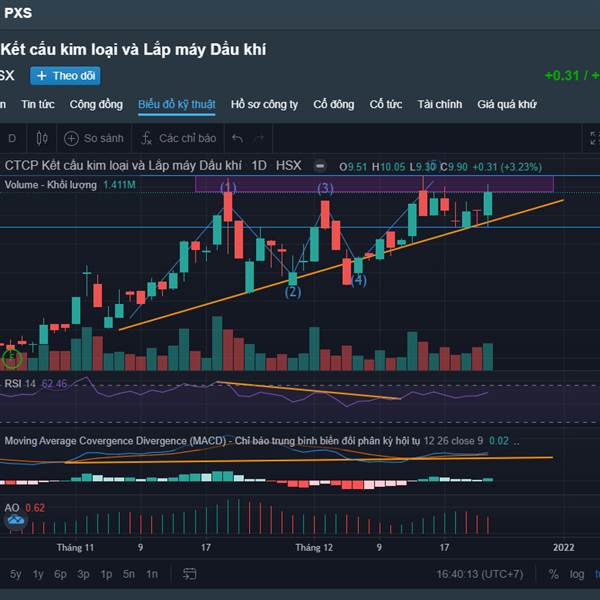Open the D timeframe interval dropdown
Image resolution: width=600 pixels, height=600 pixels.
click(x=12, y=139)
